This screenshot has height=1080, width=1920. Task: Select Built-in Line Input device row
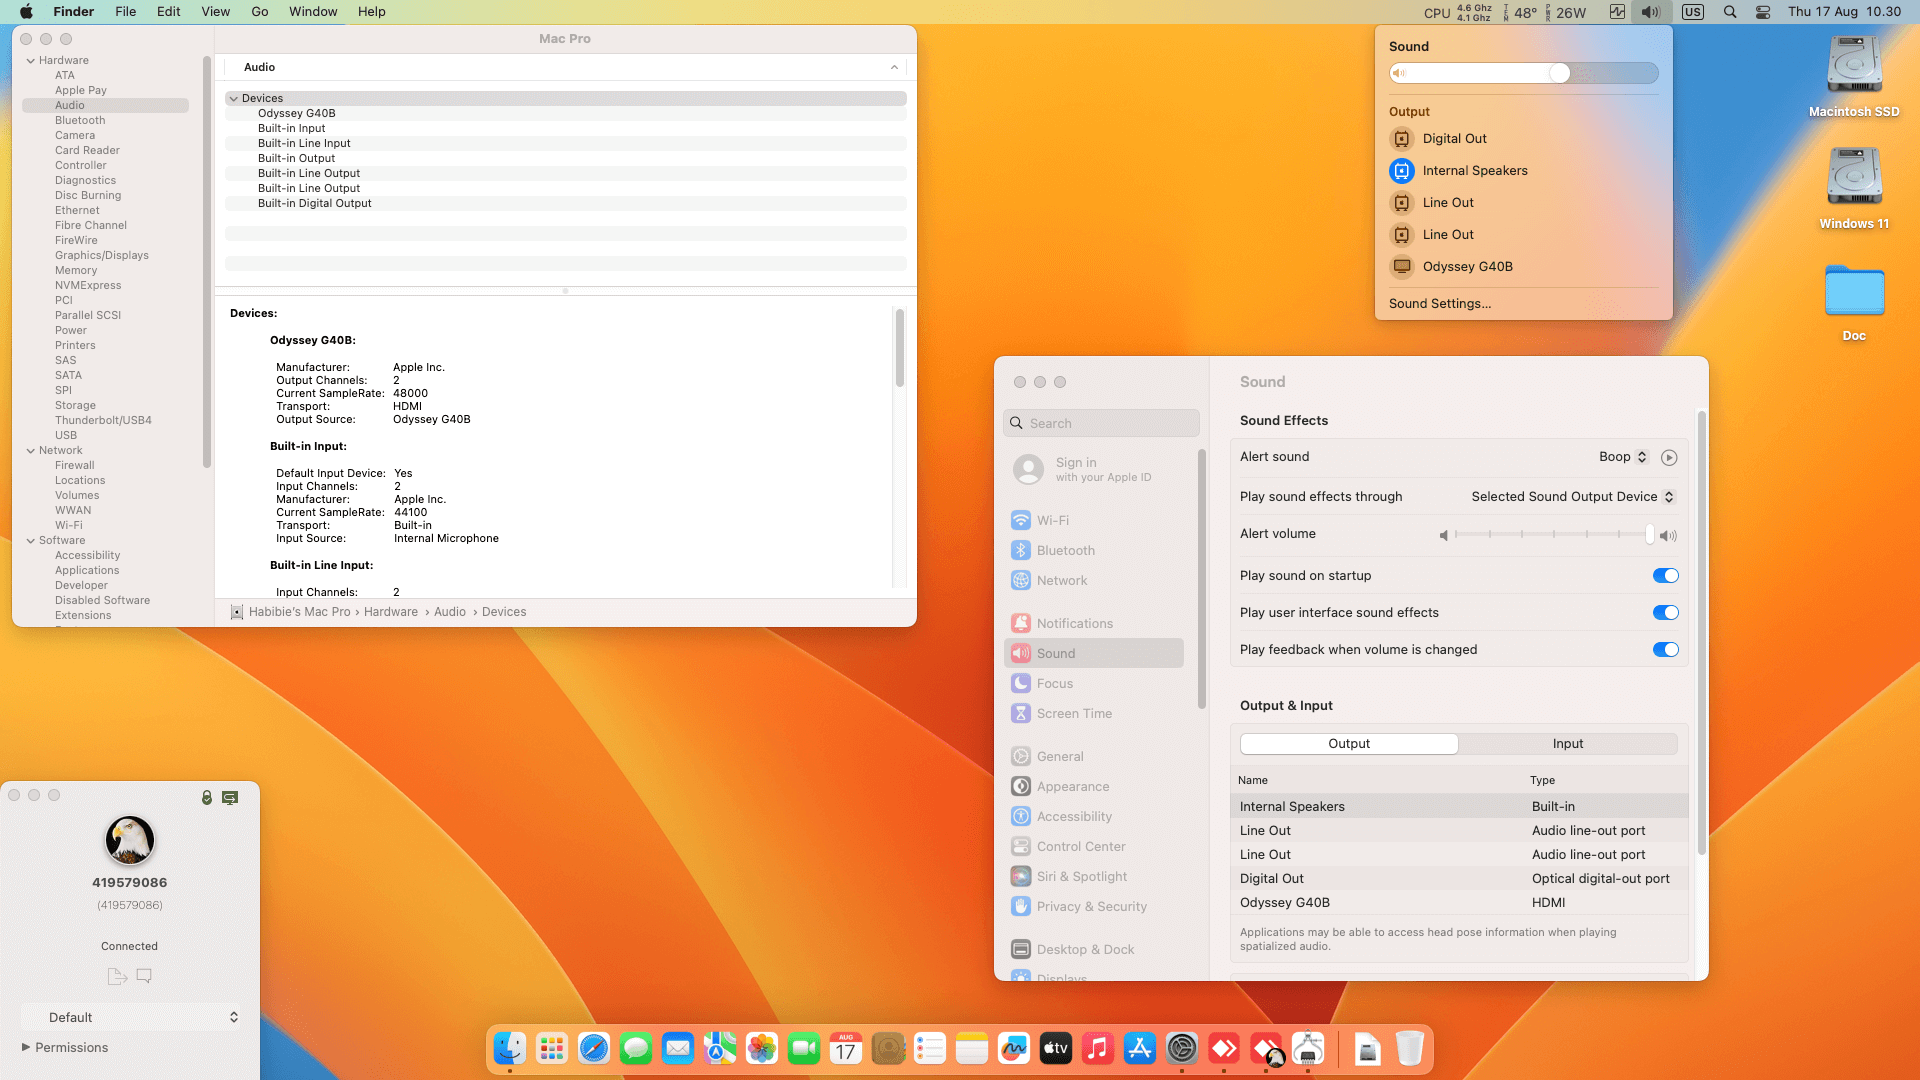pos(566,144)
